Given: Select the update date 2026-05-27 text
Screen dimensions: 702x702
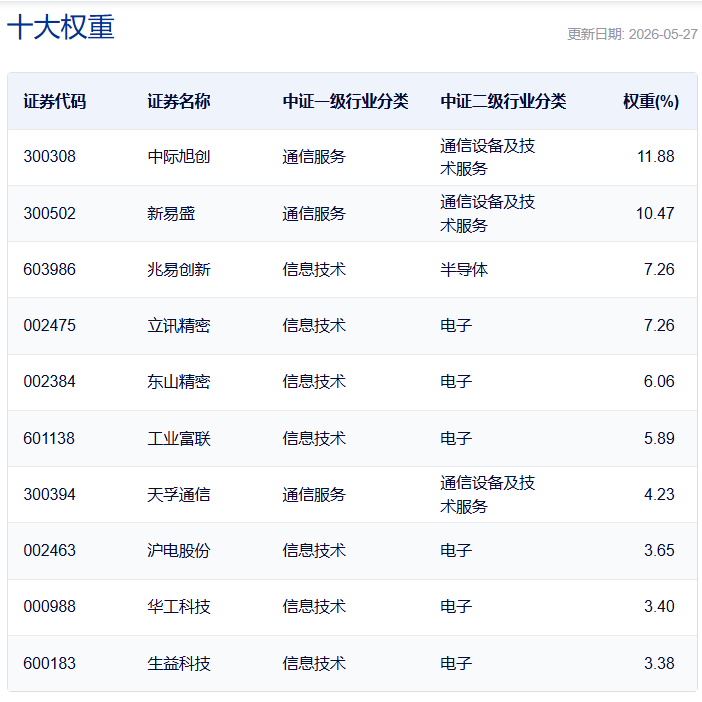Looking at the screenshot, I should pos(663,34).
